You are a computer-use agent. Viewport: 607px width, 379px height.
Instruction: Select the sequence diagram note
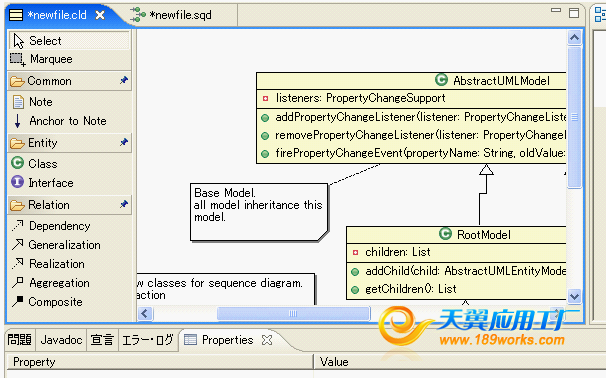(x=226, y=289)
